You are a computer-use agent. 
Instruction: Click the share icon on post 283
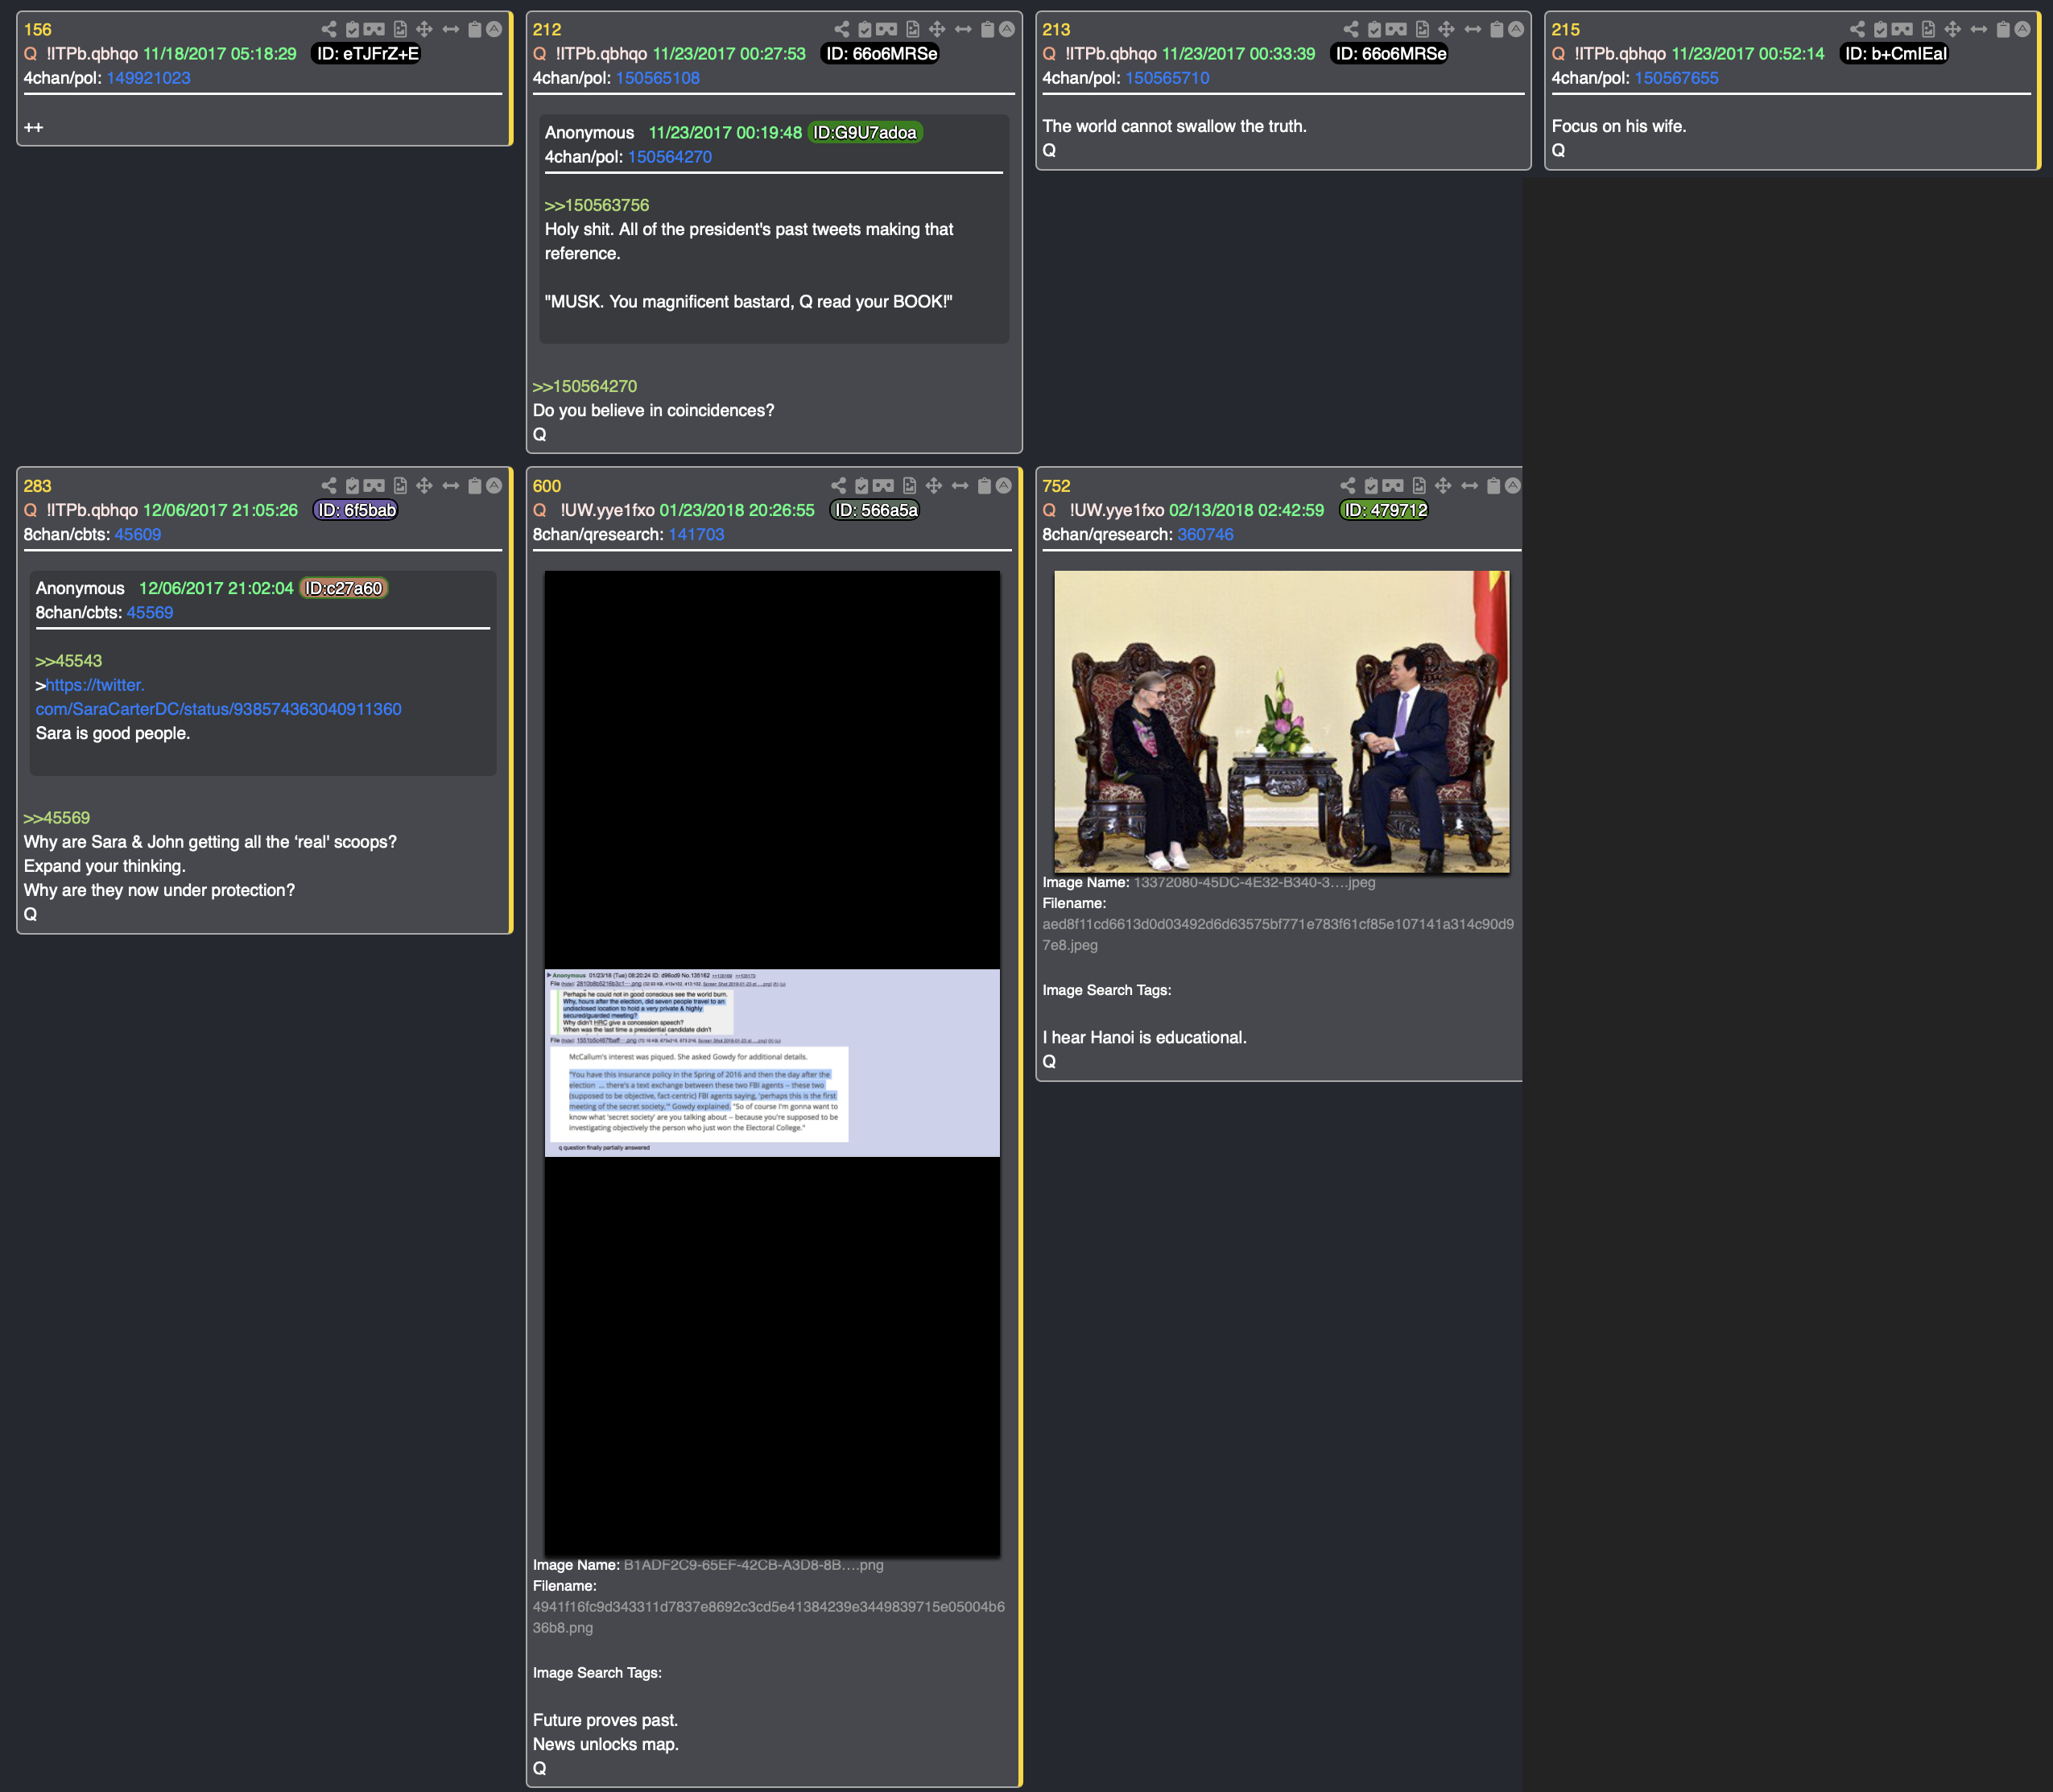click(329, 485)
